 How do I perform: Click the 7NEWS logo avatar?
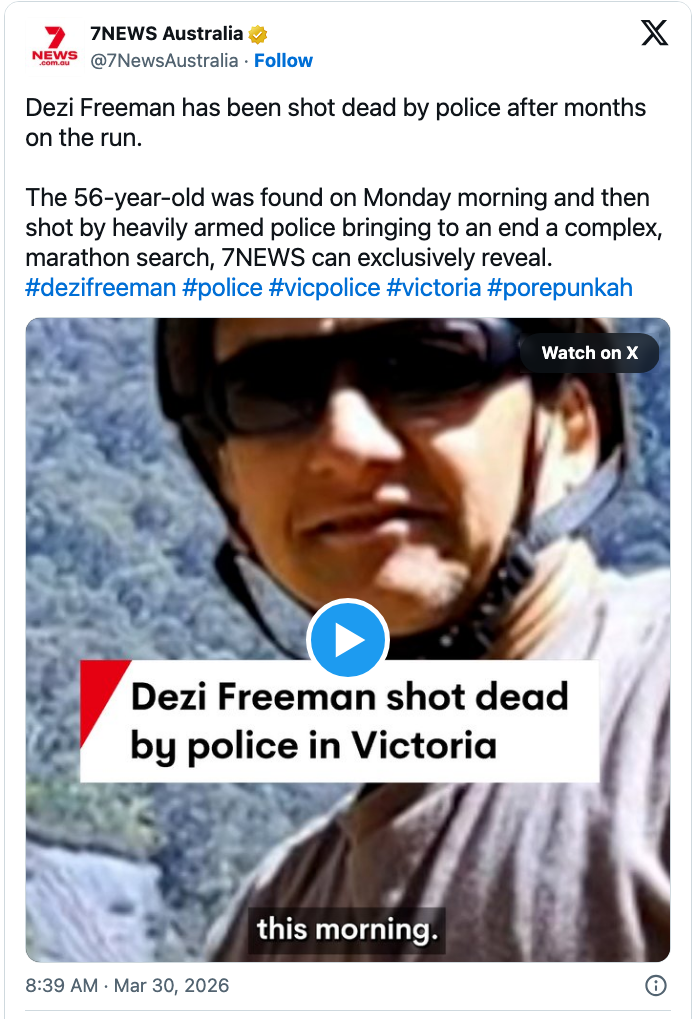coord(54,46)
